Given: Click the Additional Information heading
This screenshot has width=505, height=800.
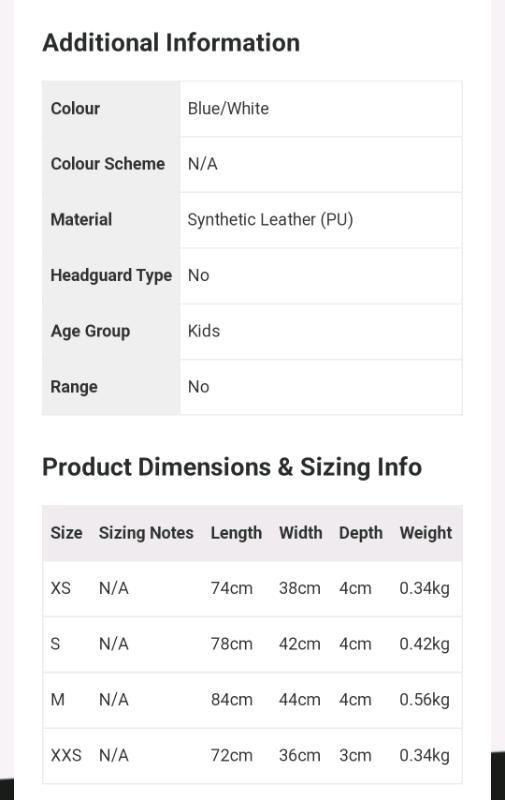Looking at the screenshot, I should [171, 42].
